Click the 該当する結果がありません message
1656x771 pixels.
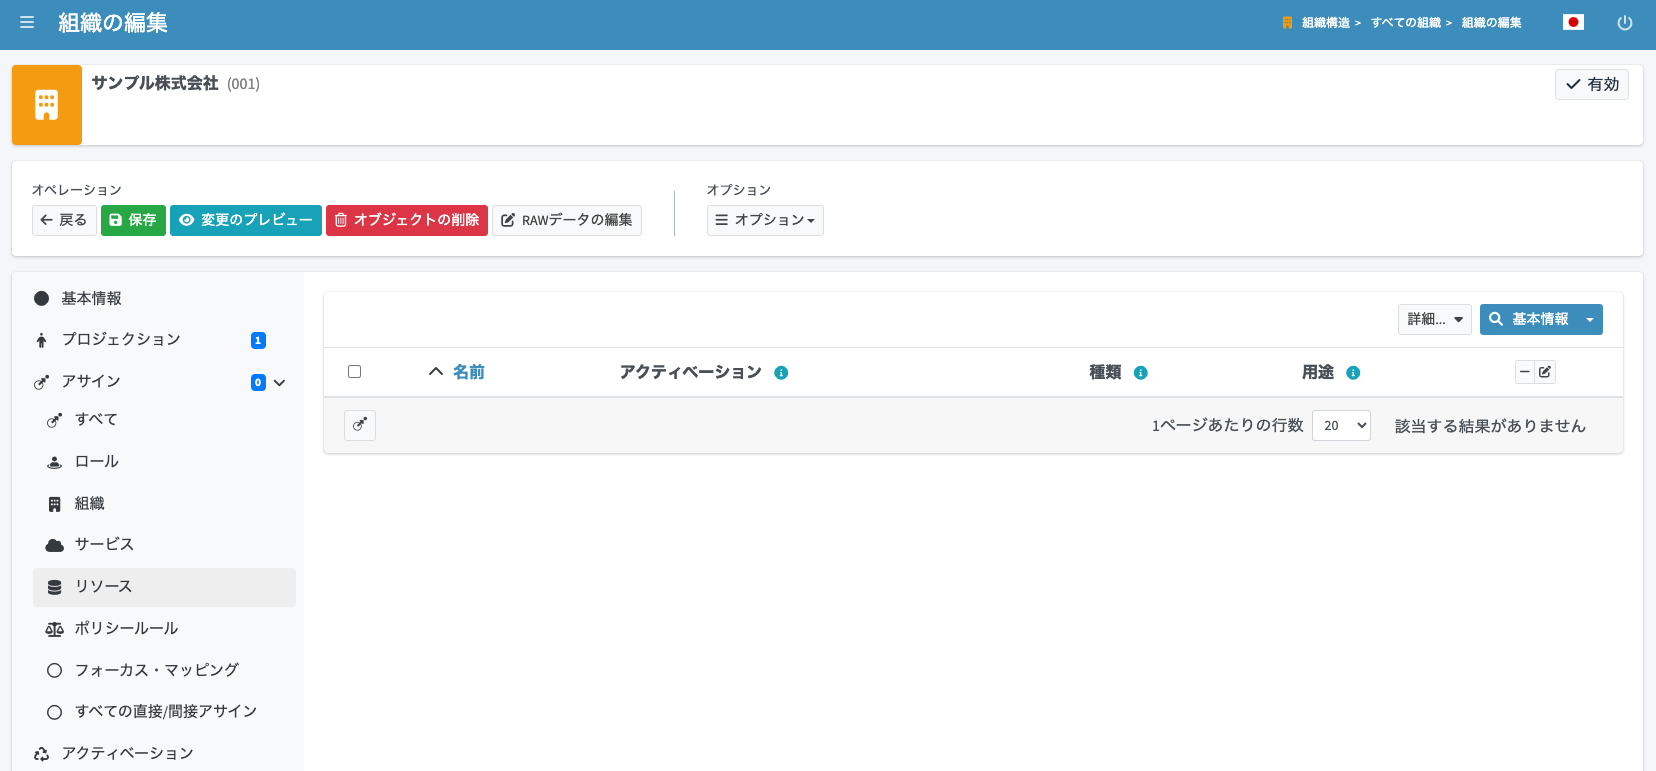1490,426
